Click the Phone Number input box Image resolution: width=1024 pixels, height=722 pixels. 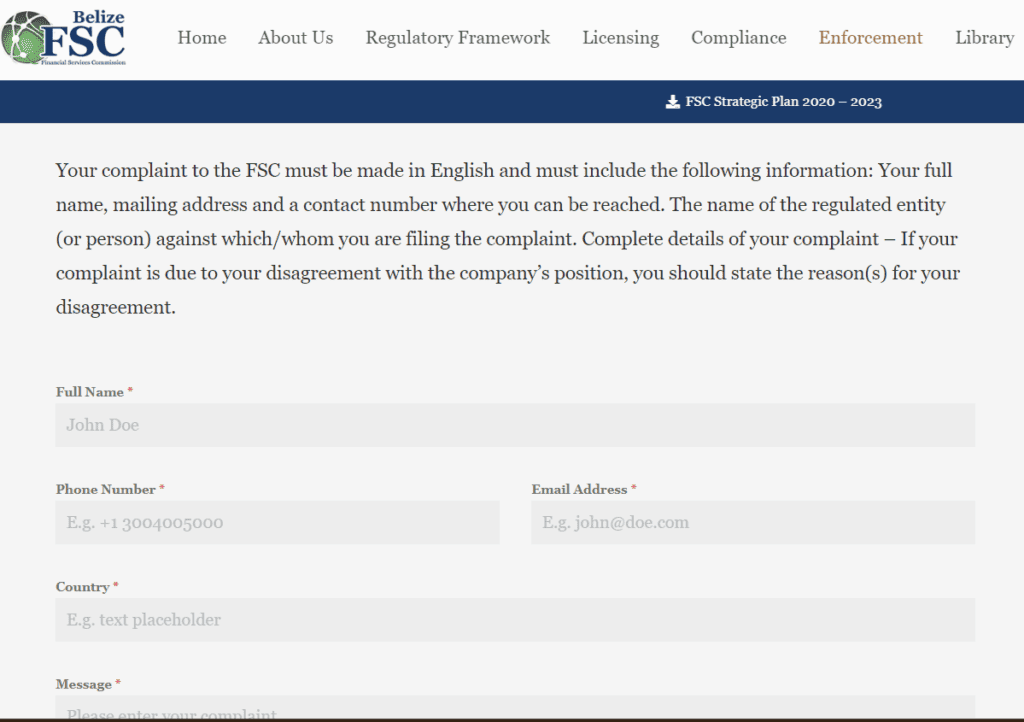click(x=277, y=522)
